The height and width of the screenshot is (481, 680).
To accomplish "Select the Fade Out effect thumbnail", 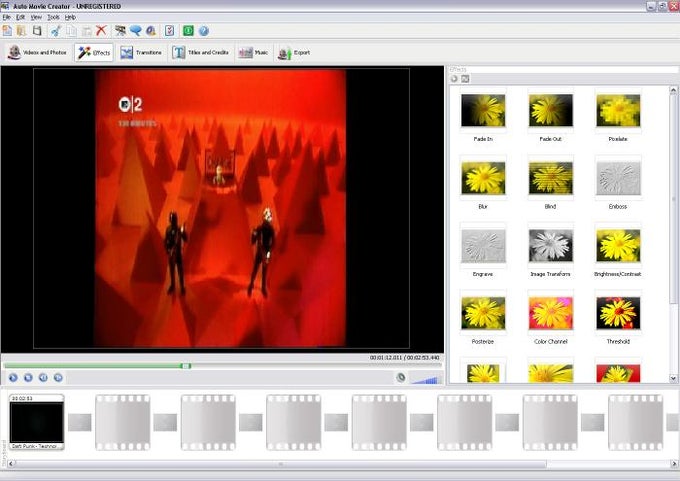I will click(550, 111).
